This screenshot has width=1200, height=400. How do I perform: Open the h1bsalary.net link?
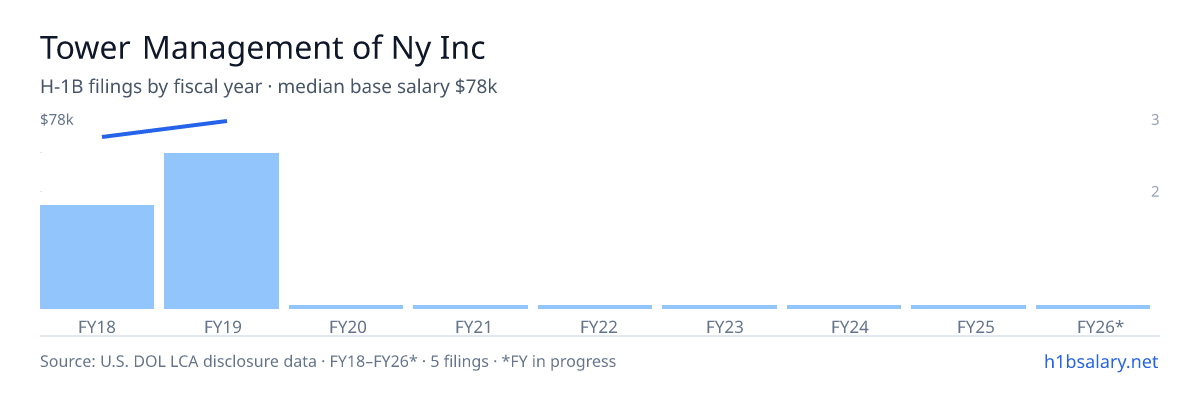1101,361
